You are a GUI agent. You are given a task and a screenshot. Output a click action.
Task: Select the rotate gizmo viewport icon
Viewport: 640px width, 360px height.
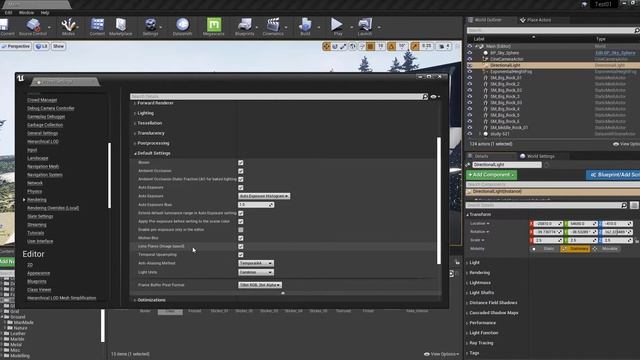[x=335, y=47]
